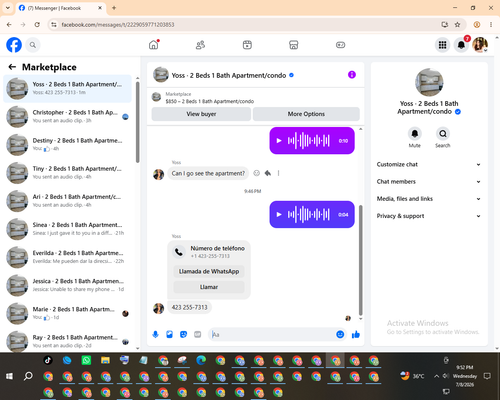500x400 pixels.
Task: Open Ari conversation in list
Action: pyautogui.click(x=67, y=201)
